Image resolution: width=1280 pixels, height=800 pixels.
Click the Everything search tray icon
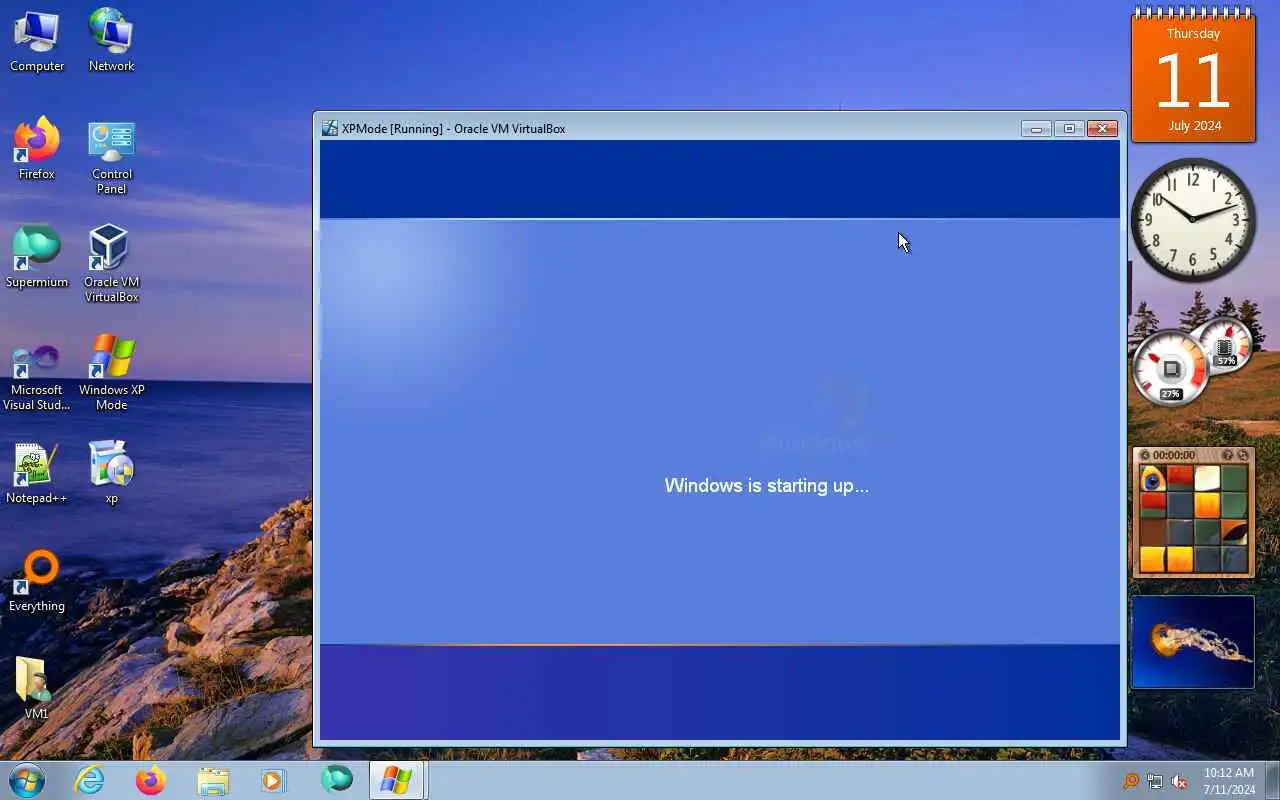coord(1131,781)
